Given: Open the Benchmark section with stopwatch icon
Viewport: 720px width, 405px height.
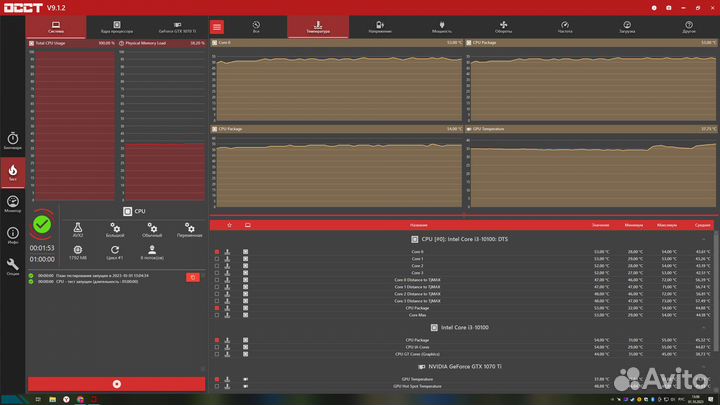Looking at the screenshot, I should click(12, 141).
